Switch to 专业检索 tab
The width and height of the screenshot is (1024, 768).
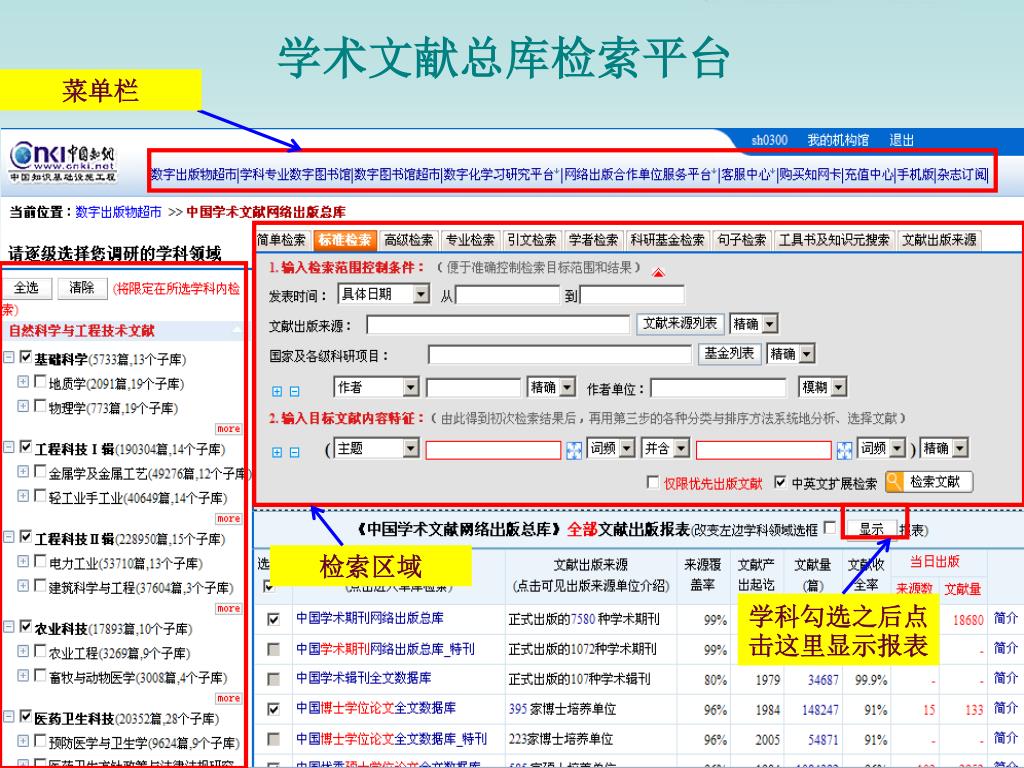pyautogui.click(x=470, y=240)
